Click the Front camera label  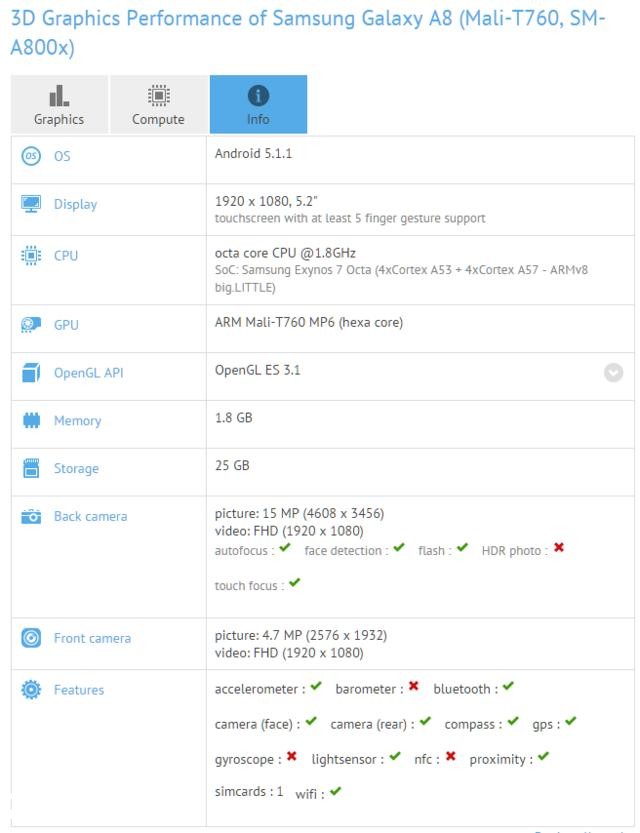pos(92,638)
